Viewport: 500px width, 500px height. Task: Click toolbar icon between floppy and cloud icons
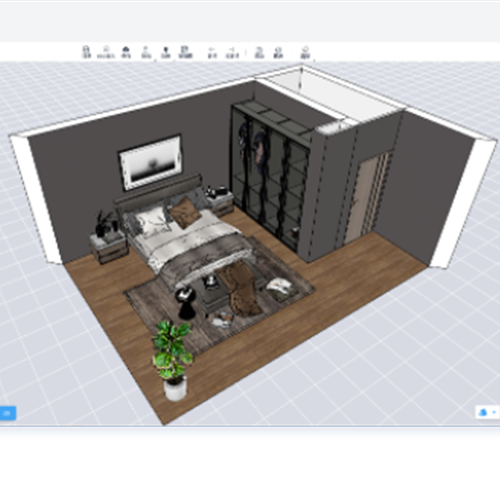coord(106,52)
